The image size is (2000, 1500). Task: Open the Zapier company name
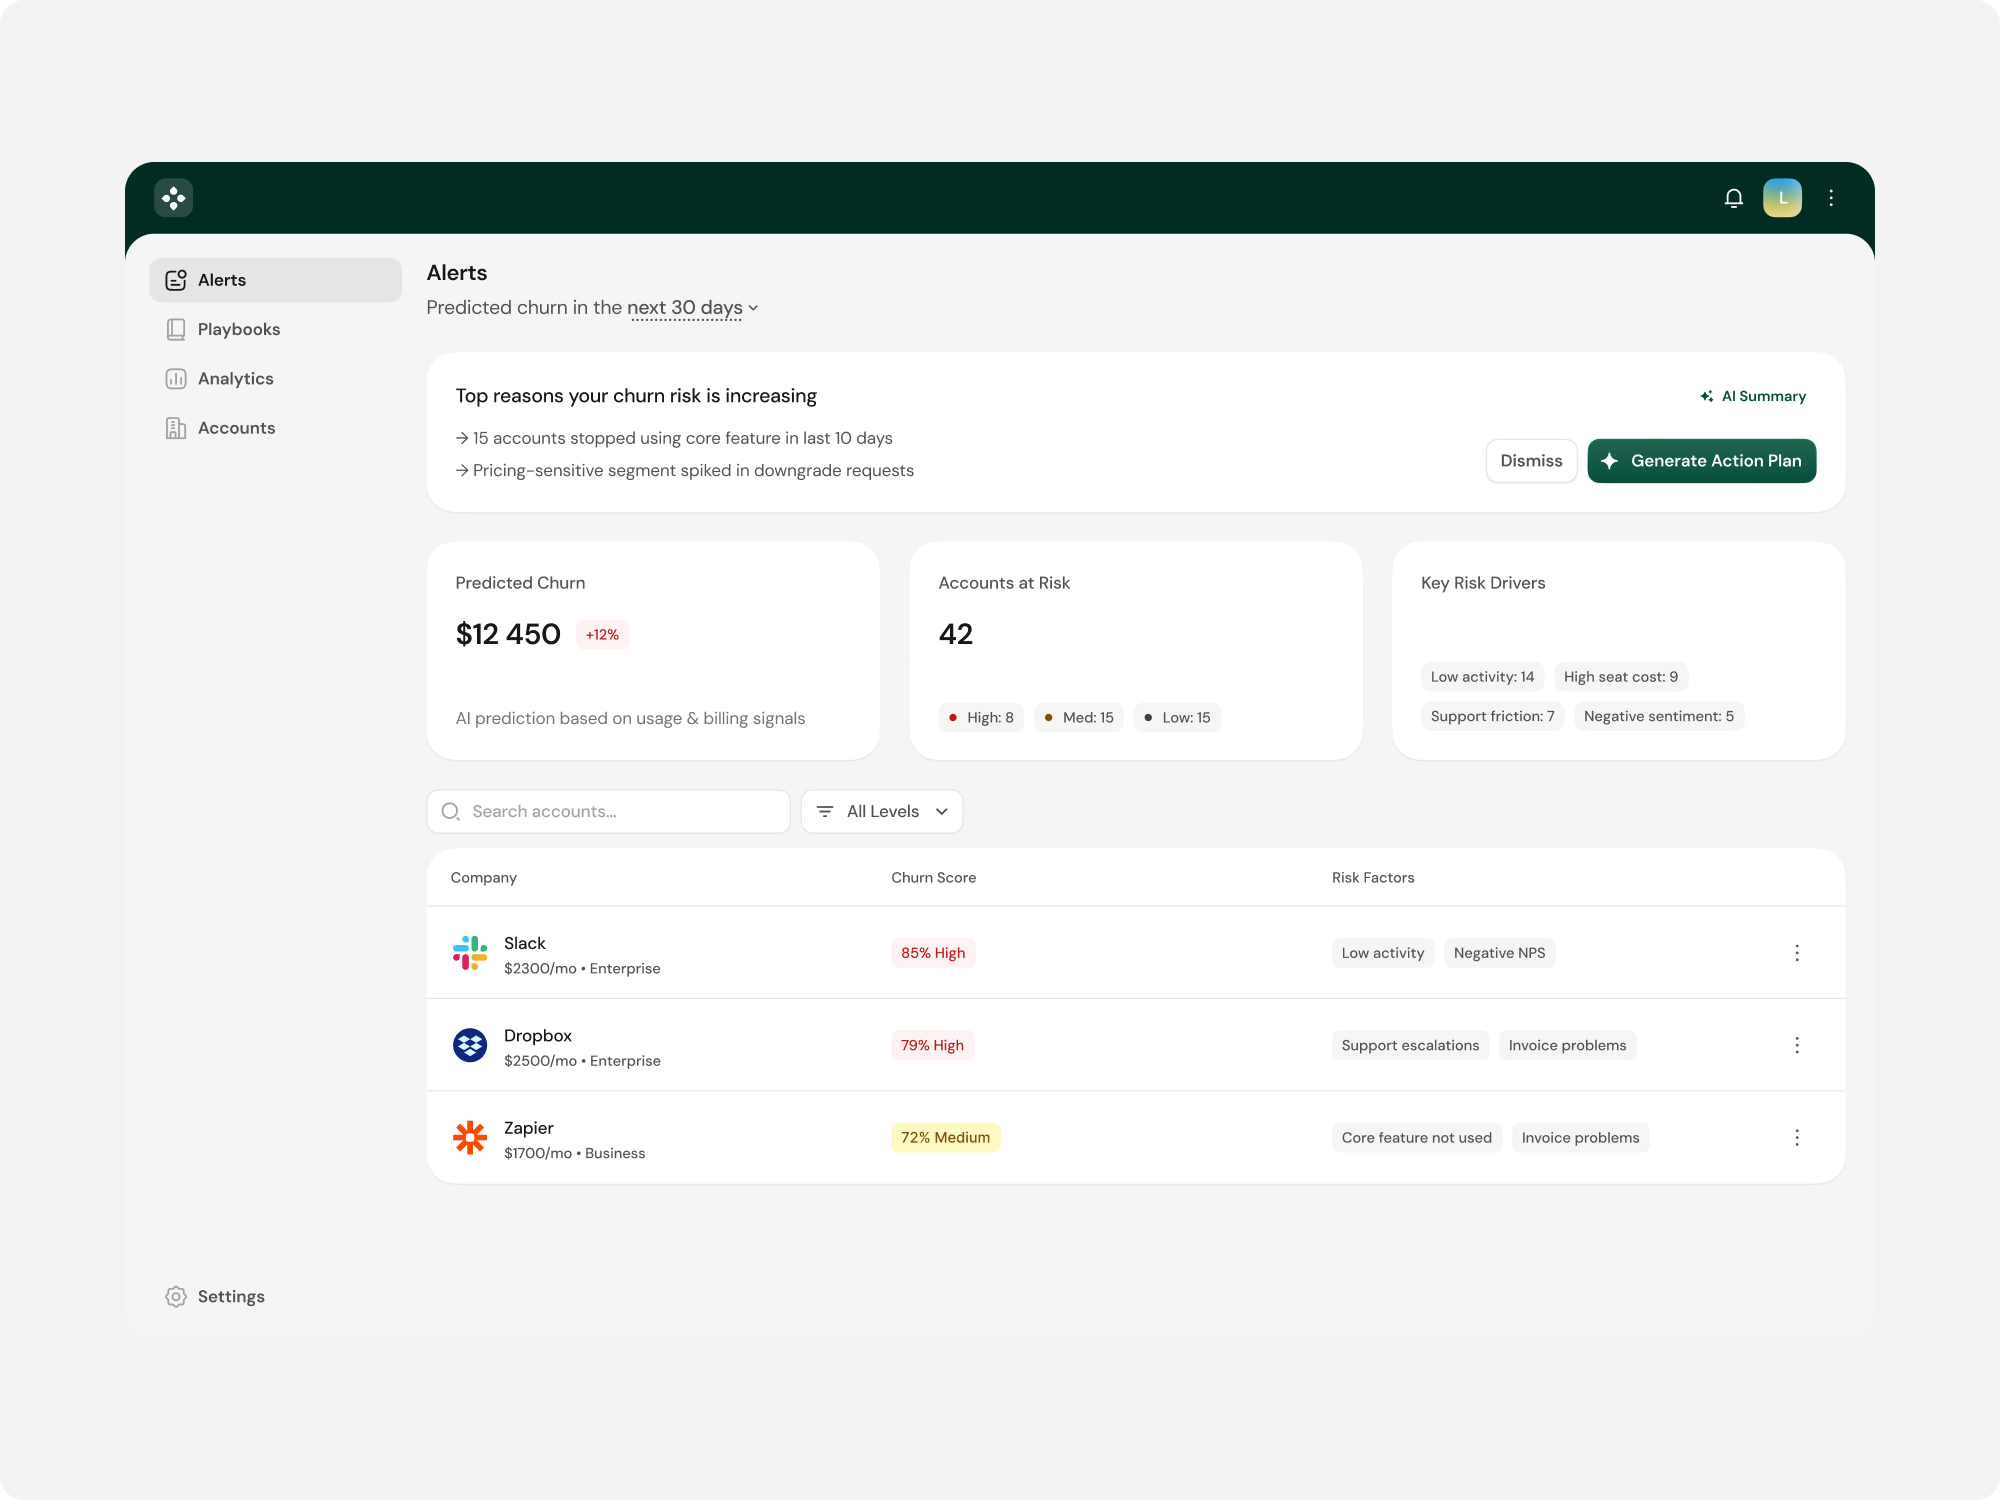coord(529,1128)
